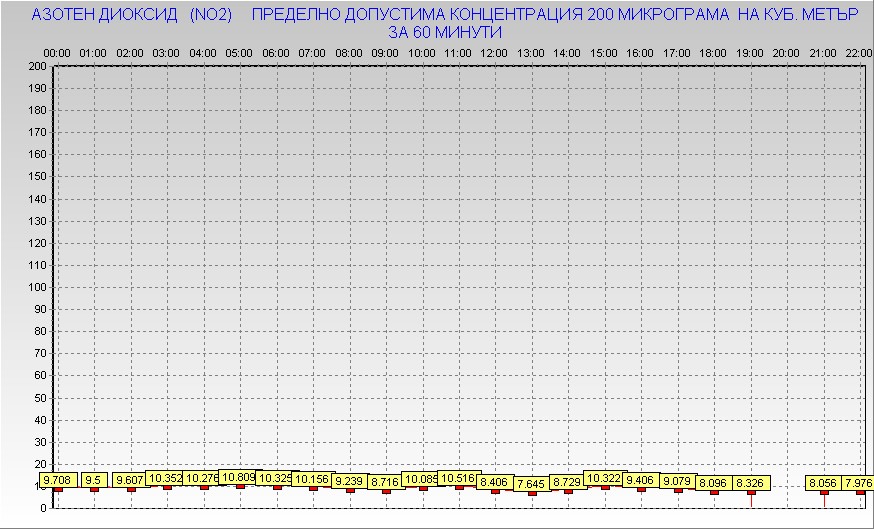Viewport: 874px width, 529px height.
Task: Select the 100 value on vertical axis
Action: point(37,287)
